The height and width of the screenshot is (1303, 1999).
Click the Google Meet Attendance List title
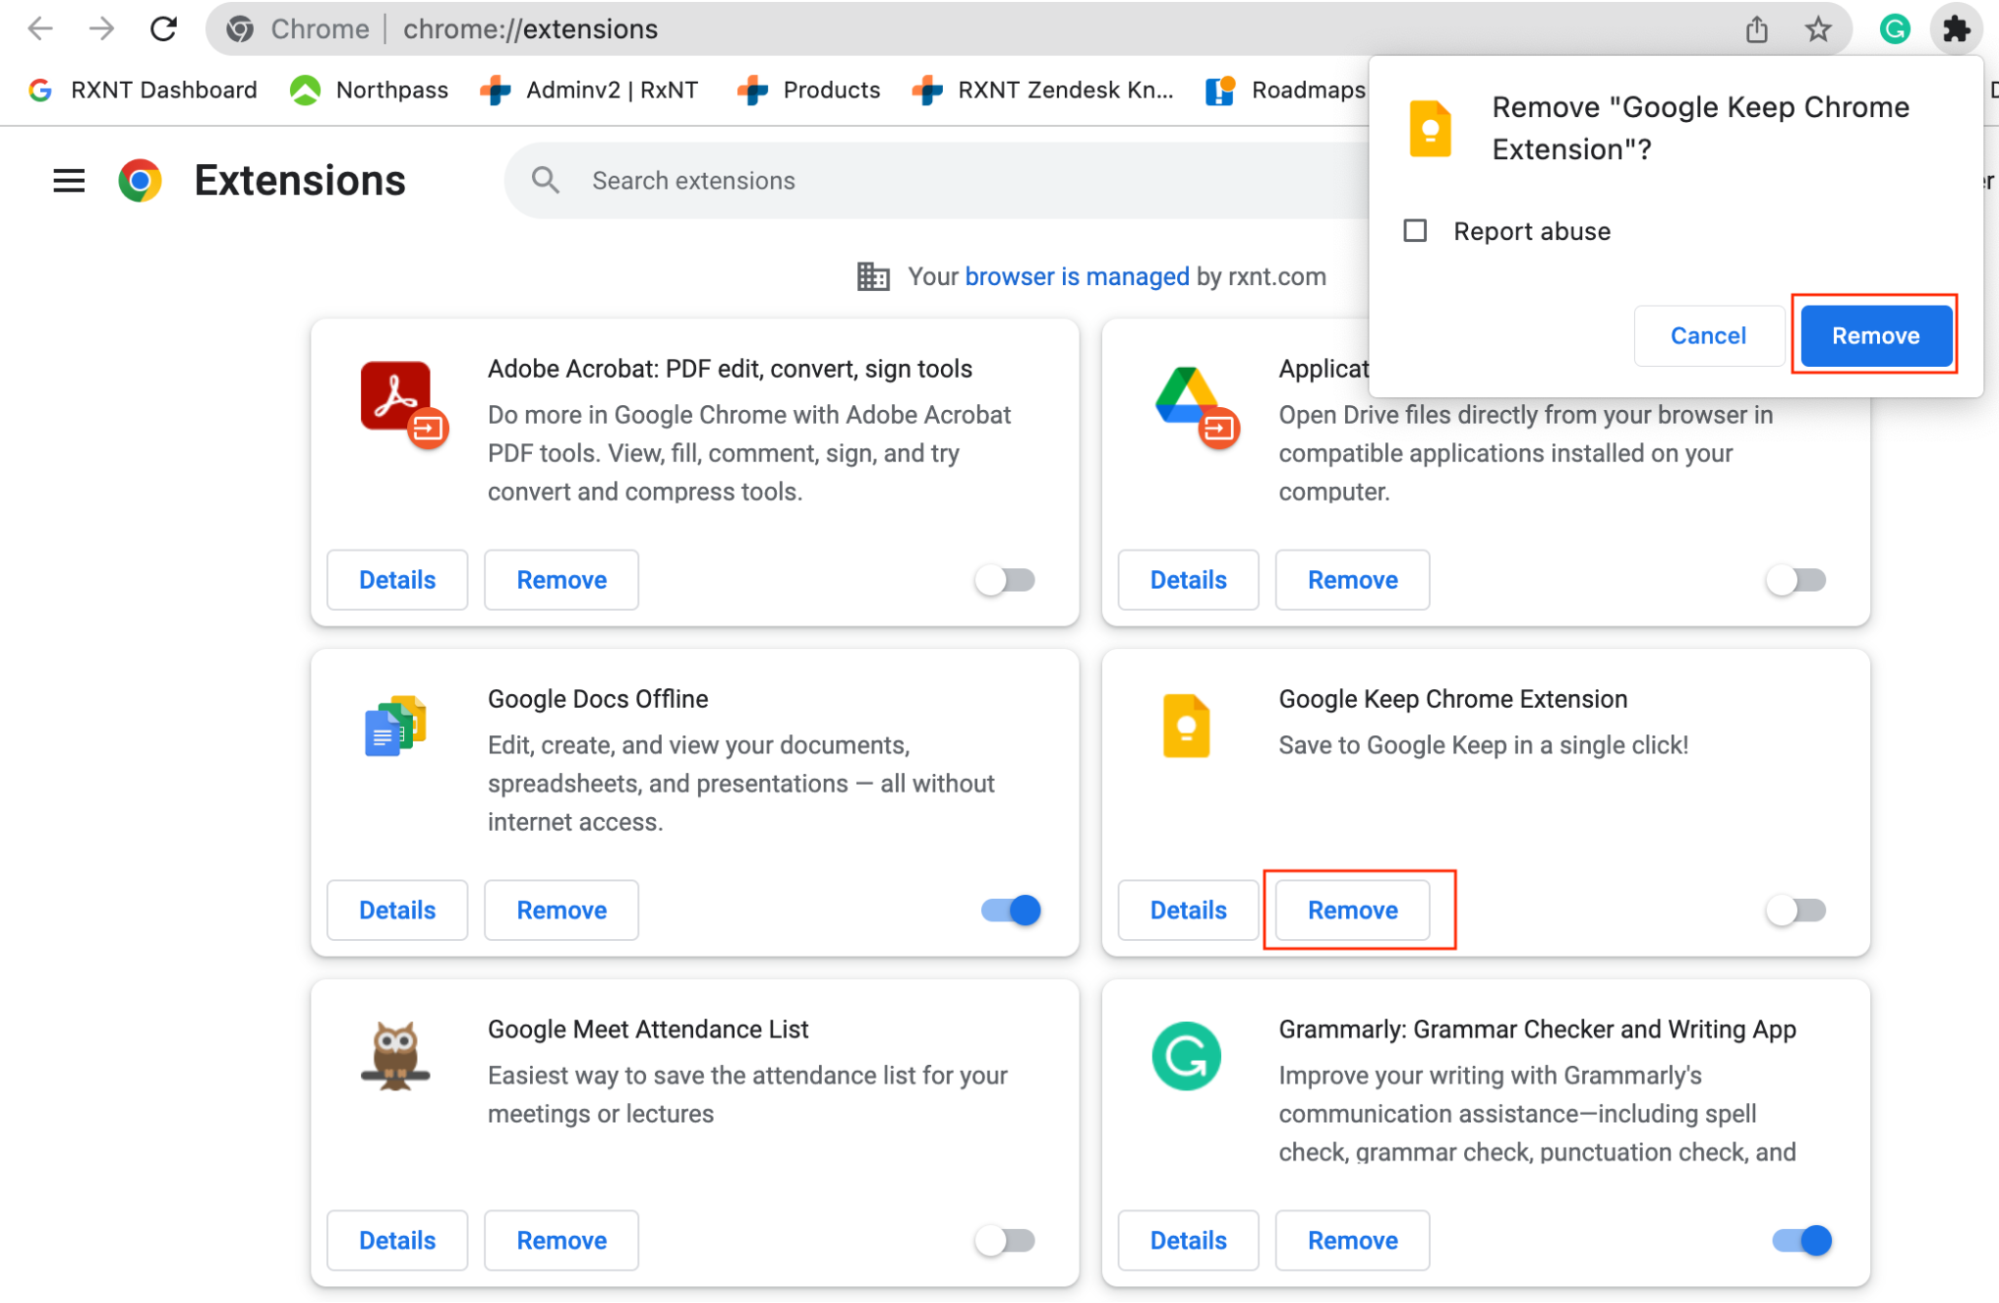coord(648,1029)
